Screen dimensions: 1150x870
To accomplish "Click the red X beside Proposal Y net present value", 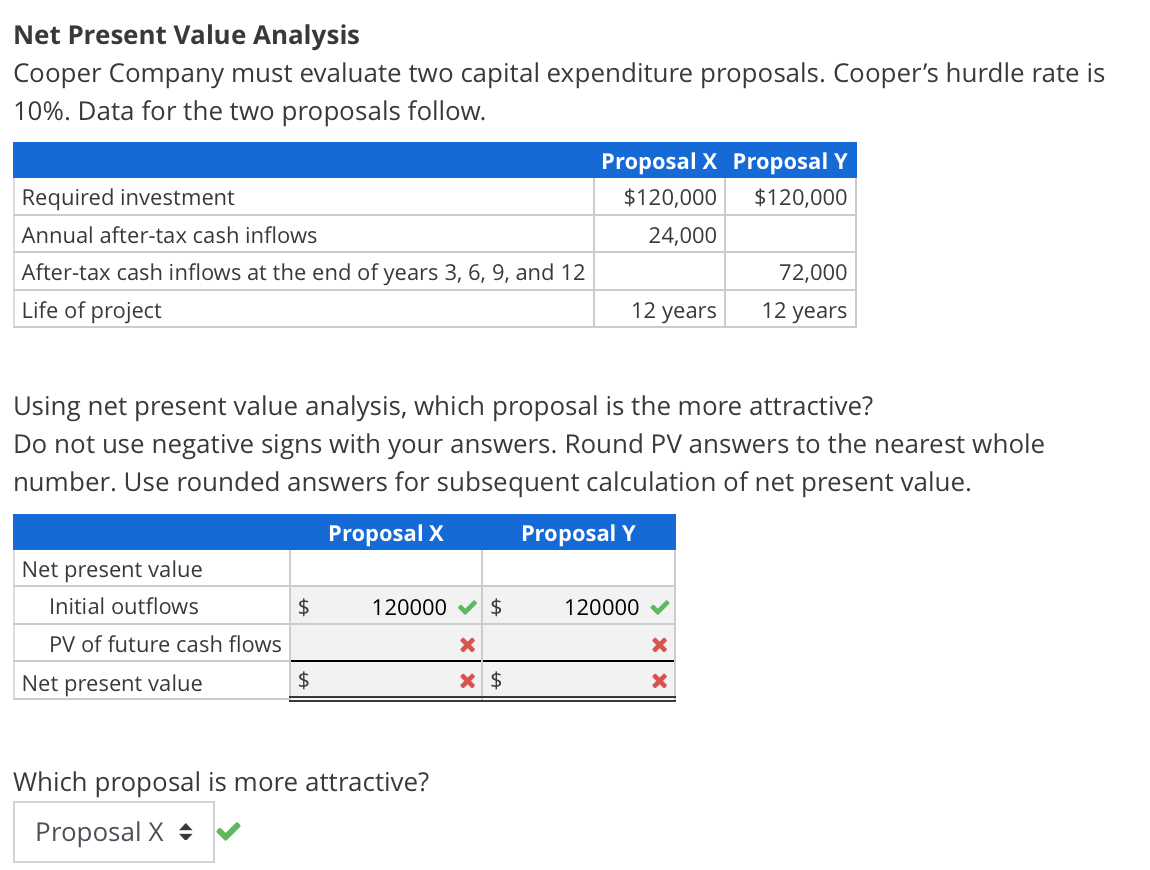I will tap(661, 681).
